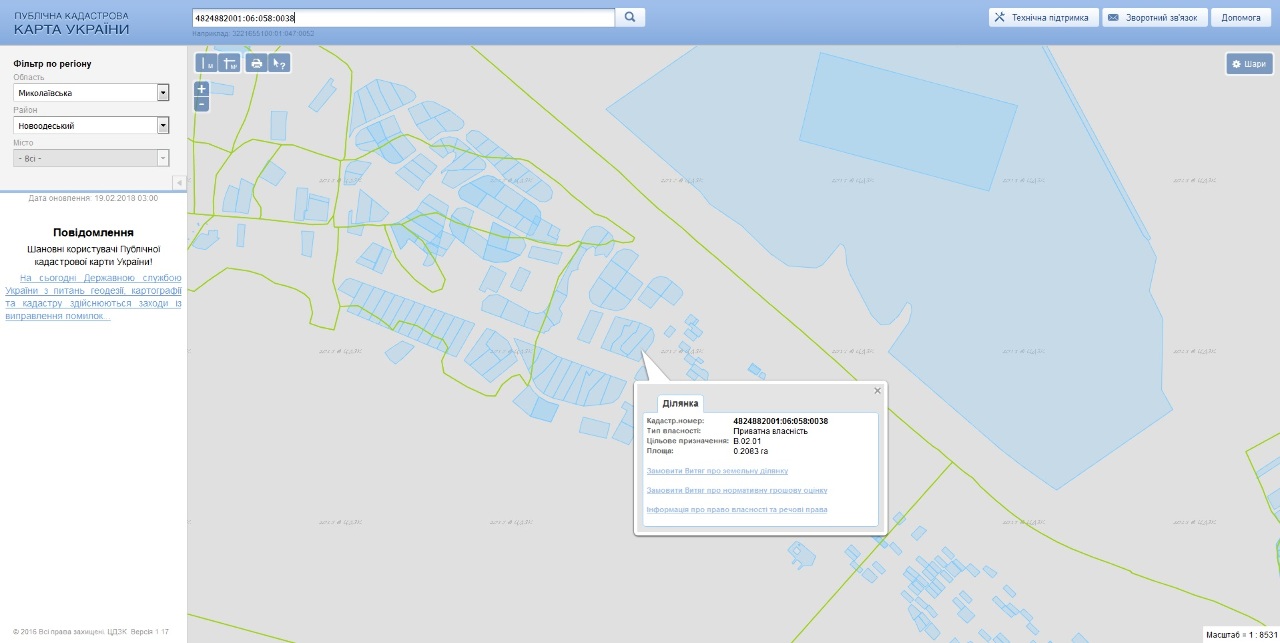Select the area measurement tool
The width and height of the screenshot is (1280, 643).
coord(230,63)
